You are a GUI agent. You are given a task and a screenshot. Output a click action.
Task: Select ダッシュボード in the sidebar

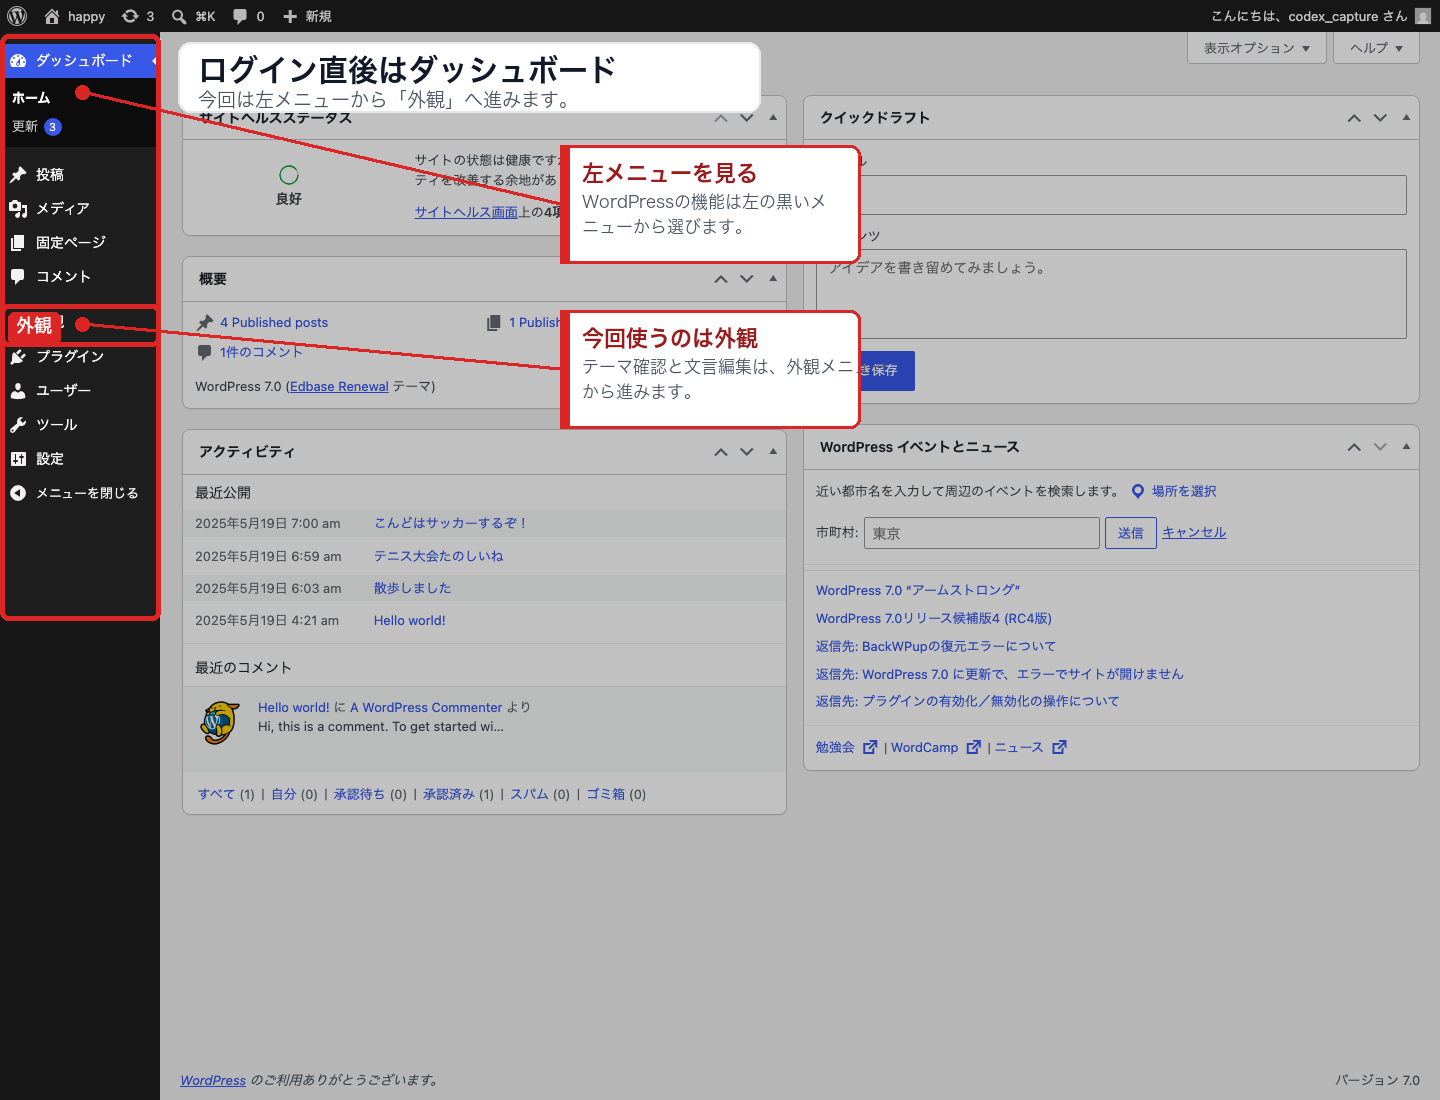click(80, 61)
